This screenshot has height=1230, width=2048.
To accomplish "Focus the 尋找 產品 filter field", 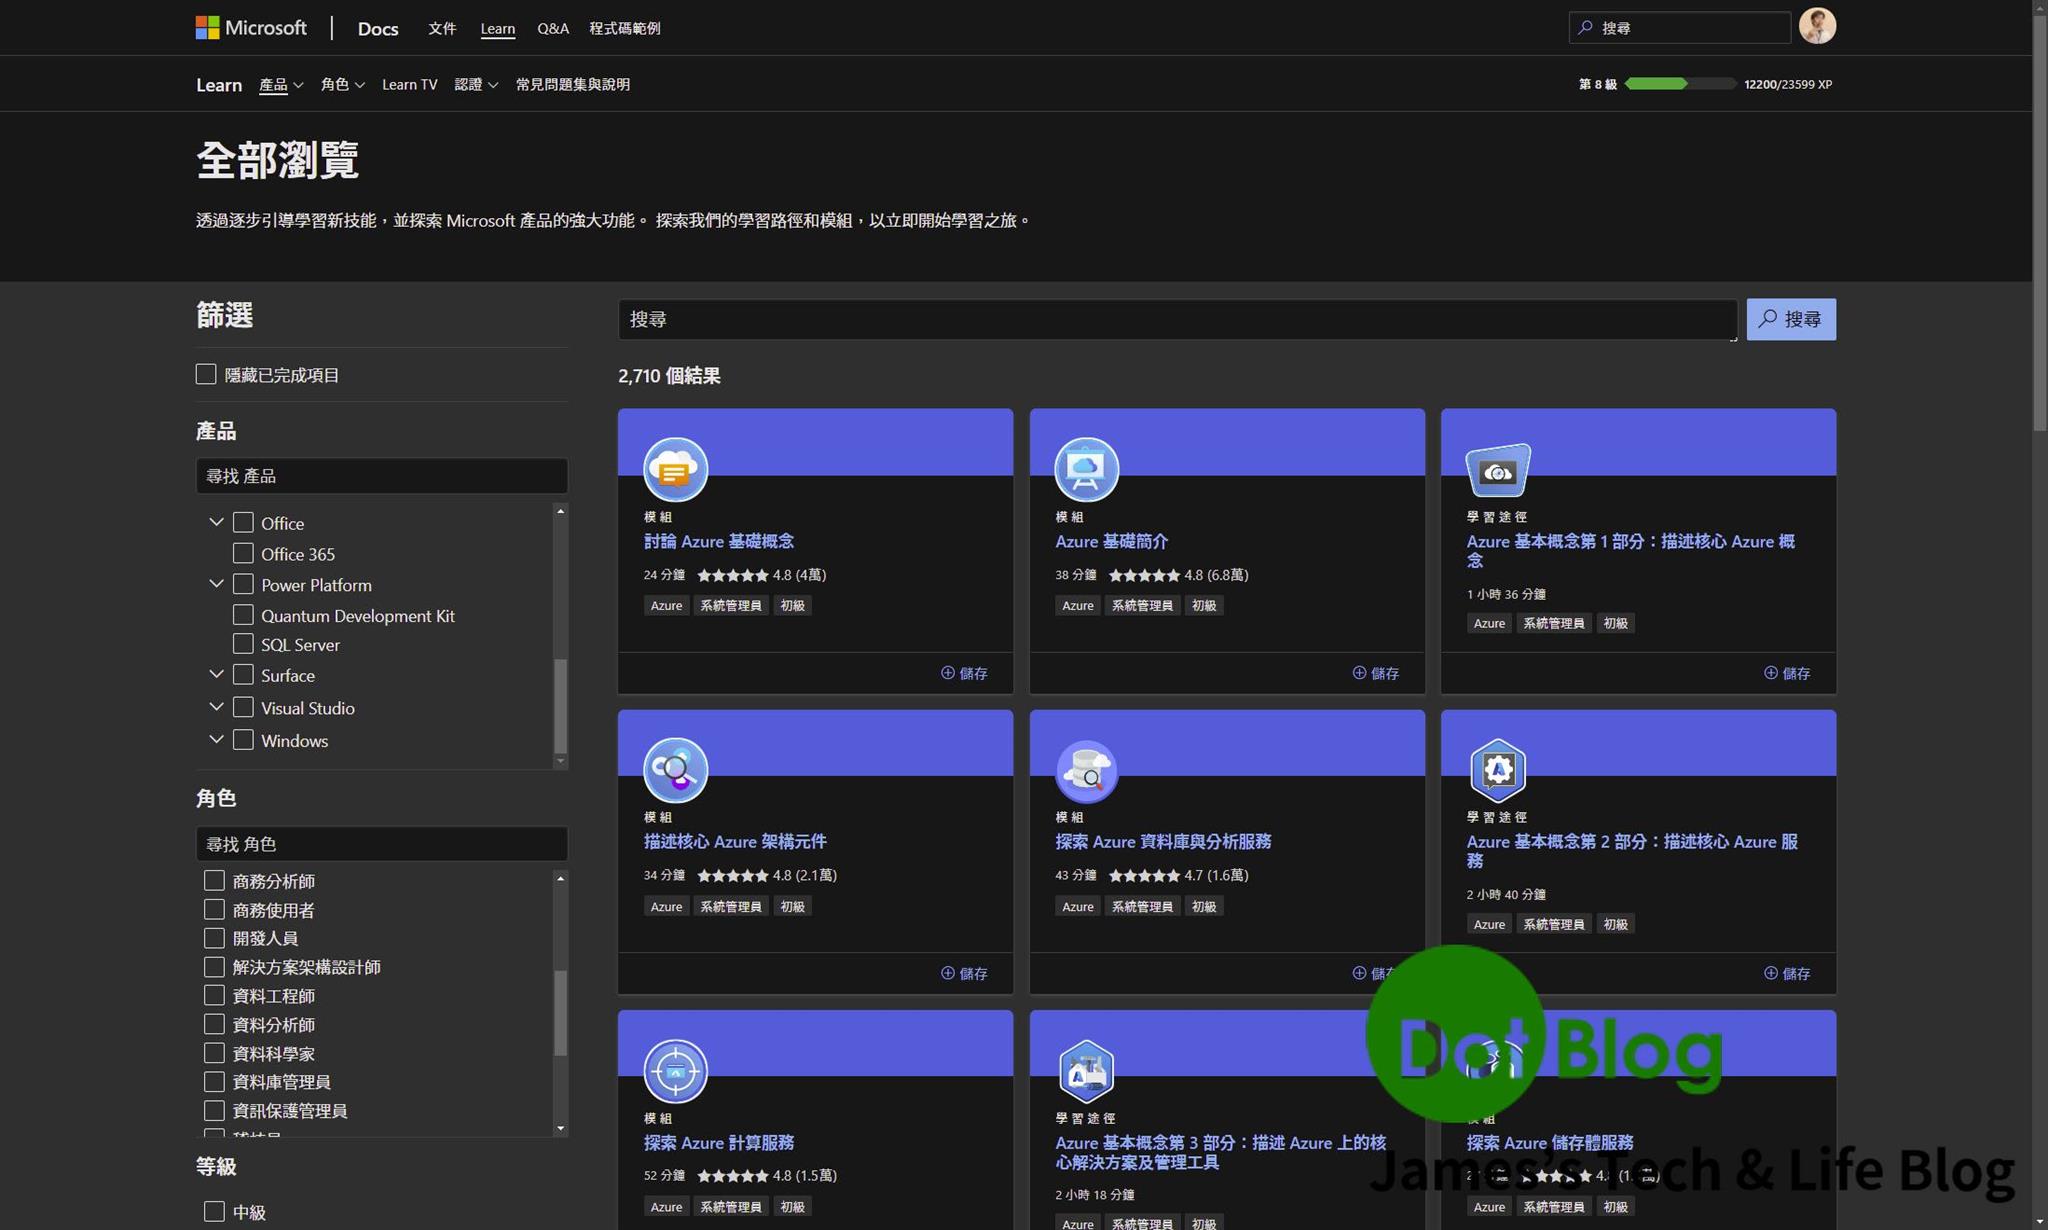I will [x=381, y=476].
